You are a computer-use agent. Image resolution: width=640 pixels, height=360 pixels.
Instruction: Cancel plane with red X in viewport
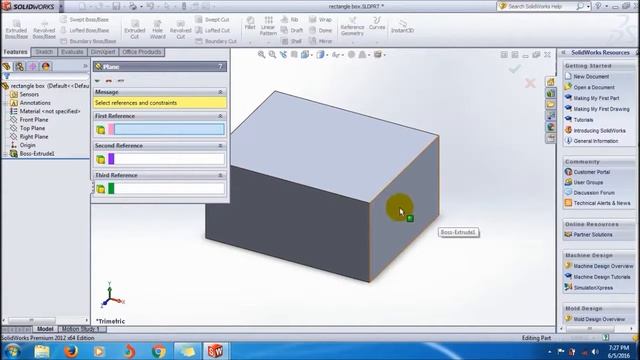[x=530, y=83]
